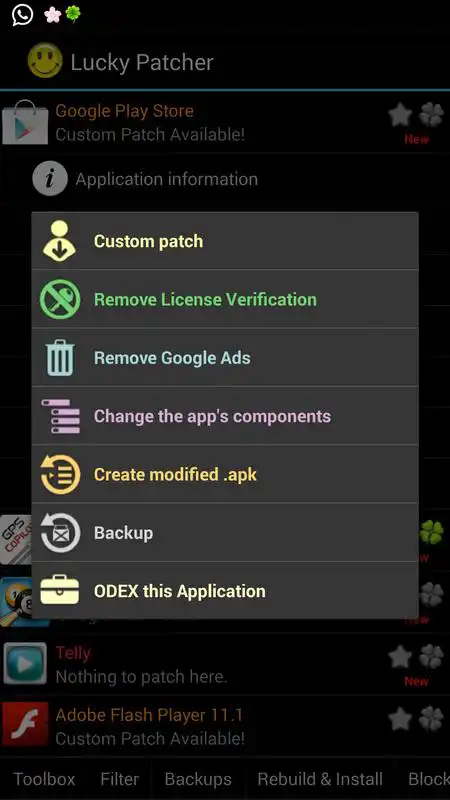Tap the Backup circular arrow icon
This screenshot has height=800, width=450.
tap(60, 533)
